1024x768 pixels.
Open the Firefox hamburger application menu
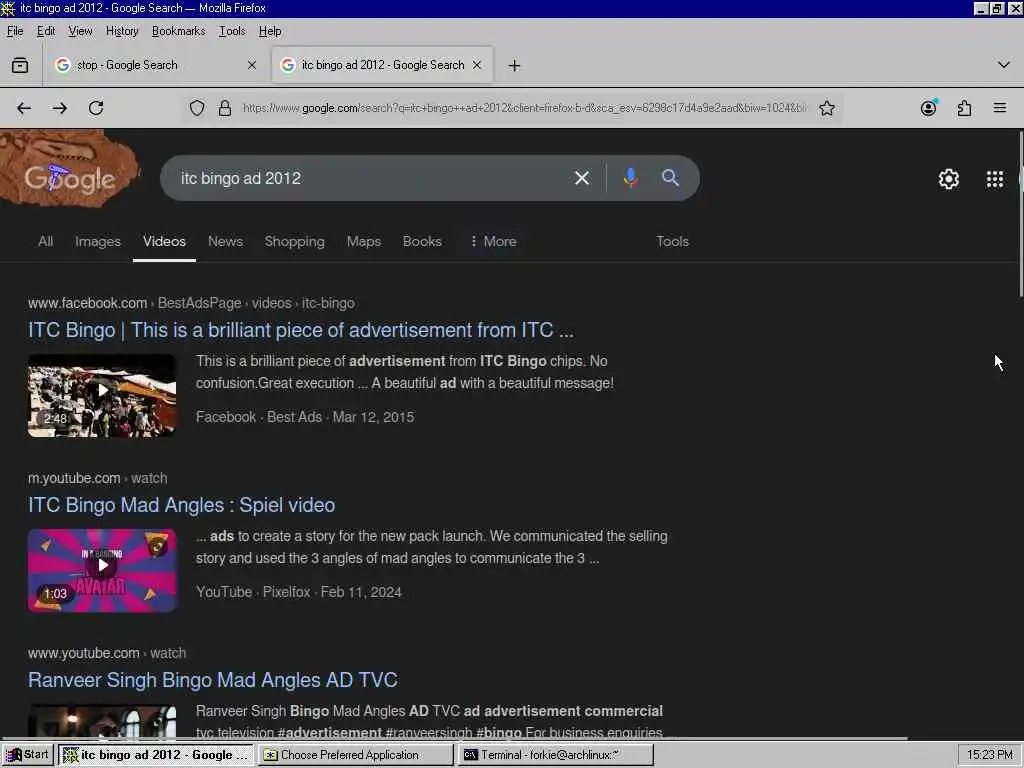(x=1000, y=108)
